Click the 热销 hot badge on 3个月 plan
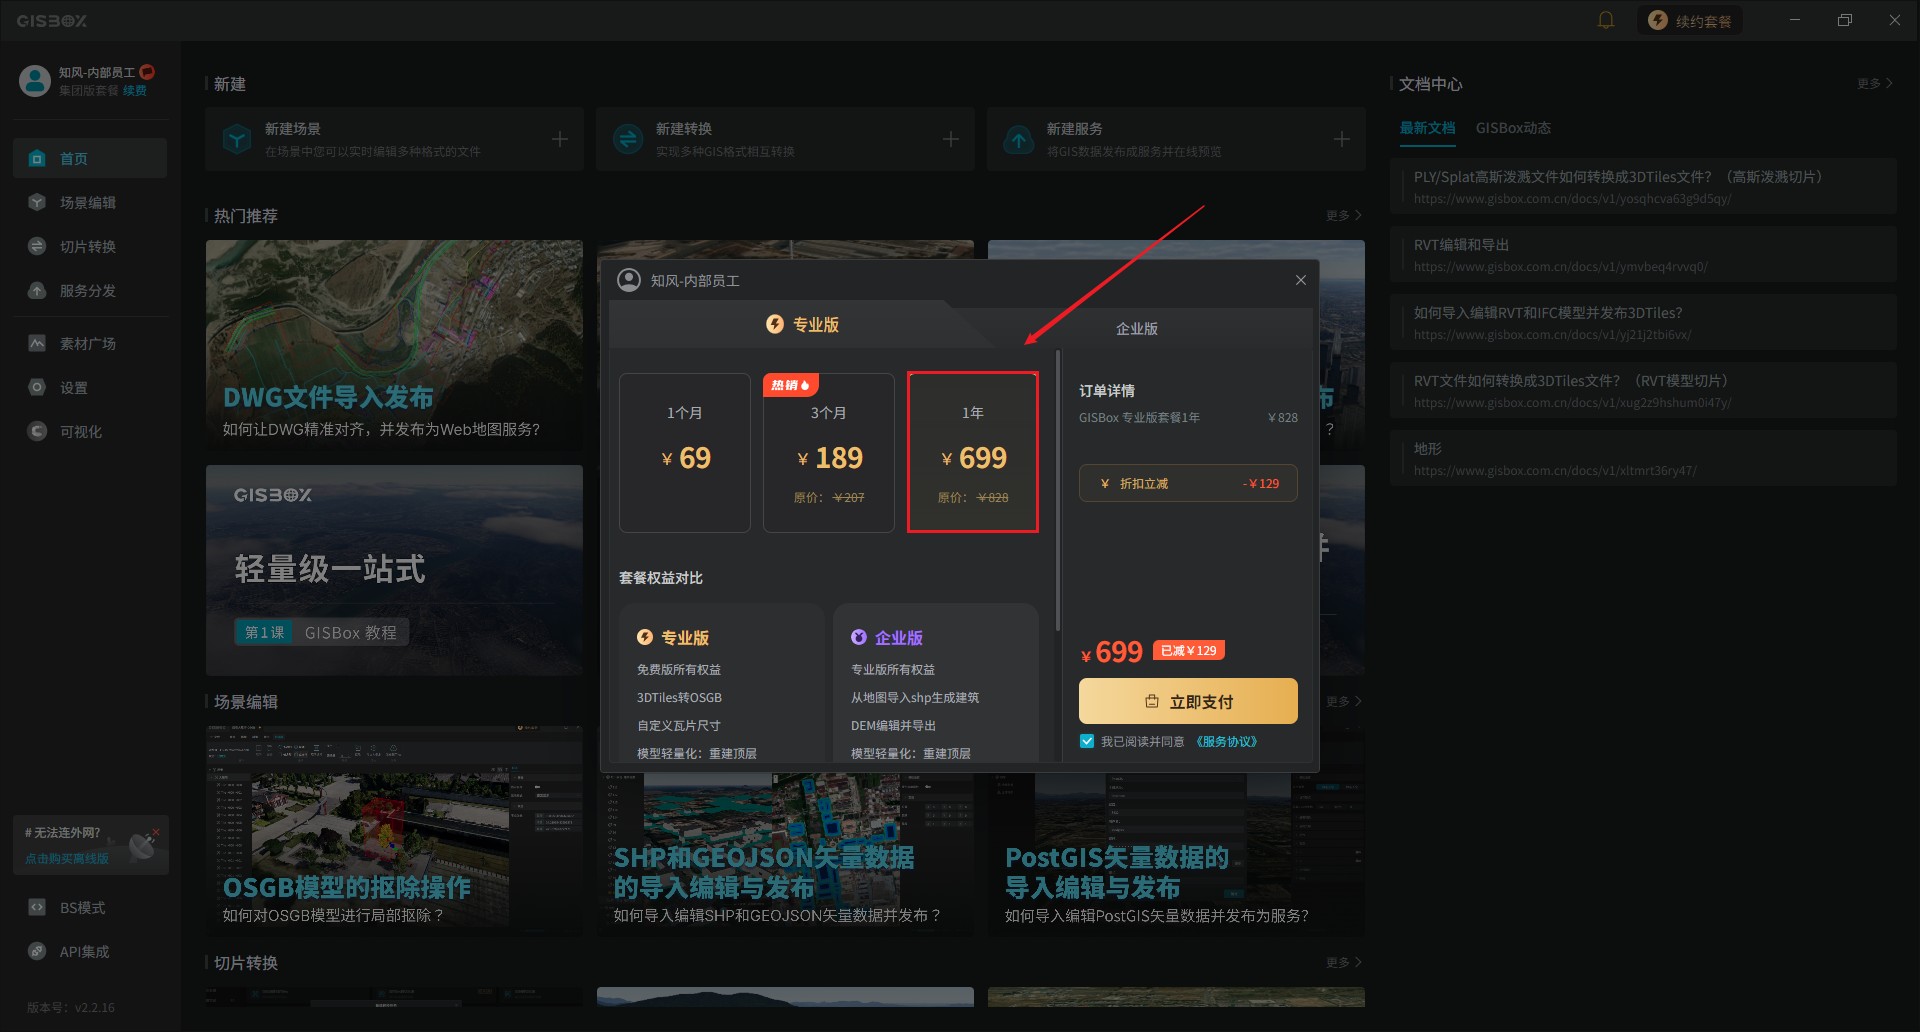Viewport: 1920px width, 1032px height. click(x=791, y=385)
